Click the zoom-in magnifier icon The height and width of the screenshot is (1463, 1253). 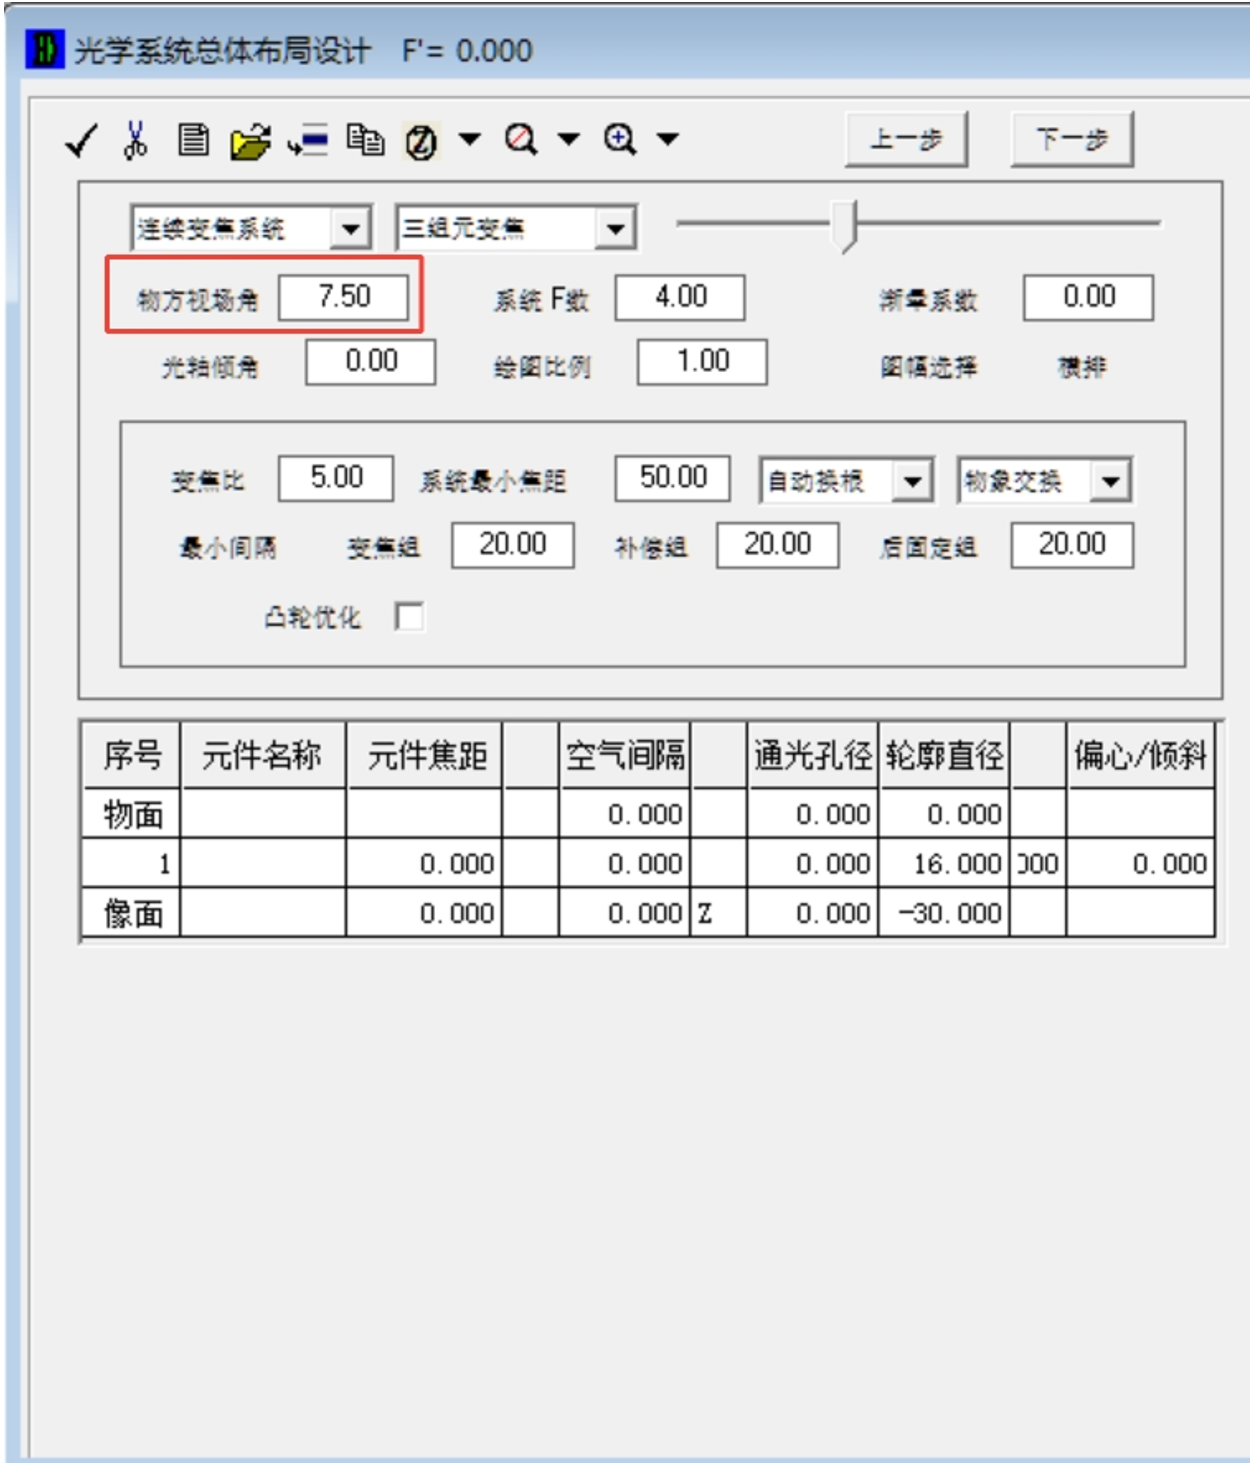pyautogui.click(x=620, y=139)
